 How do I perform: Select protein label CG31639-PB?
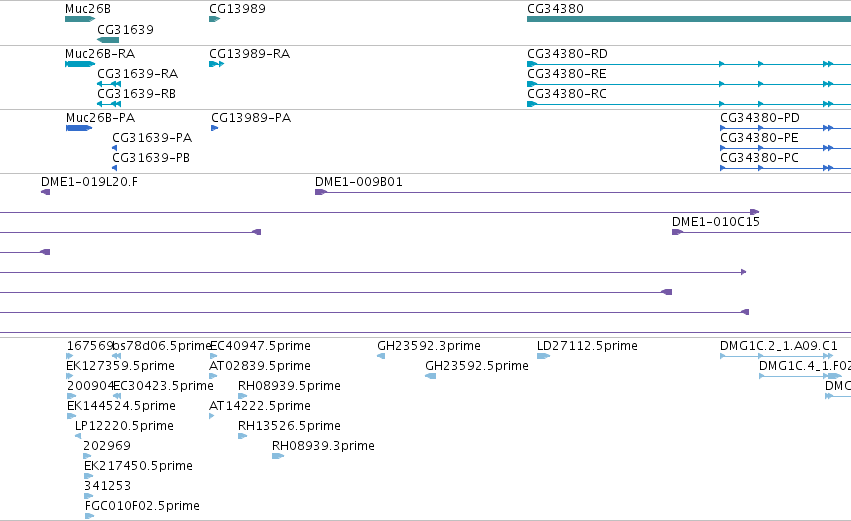point(151,157)
